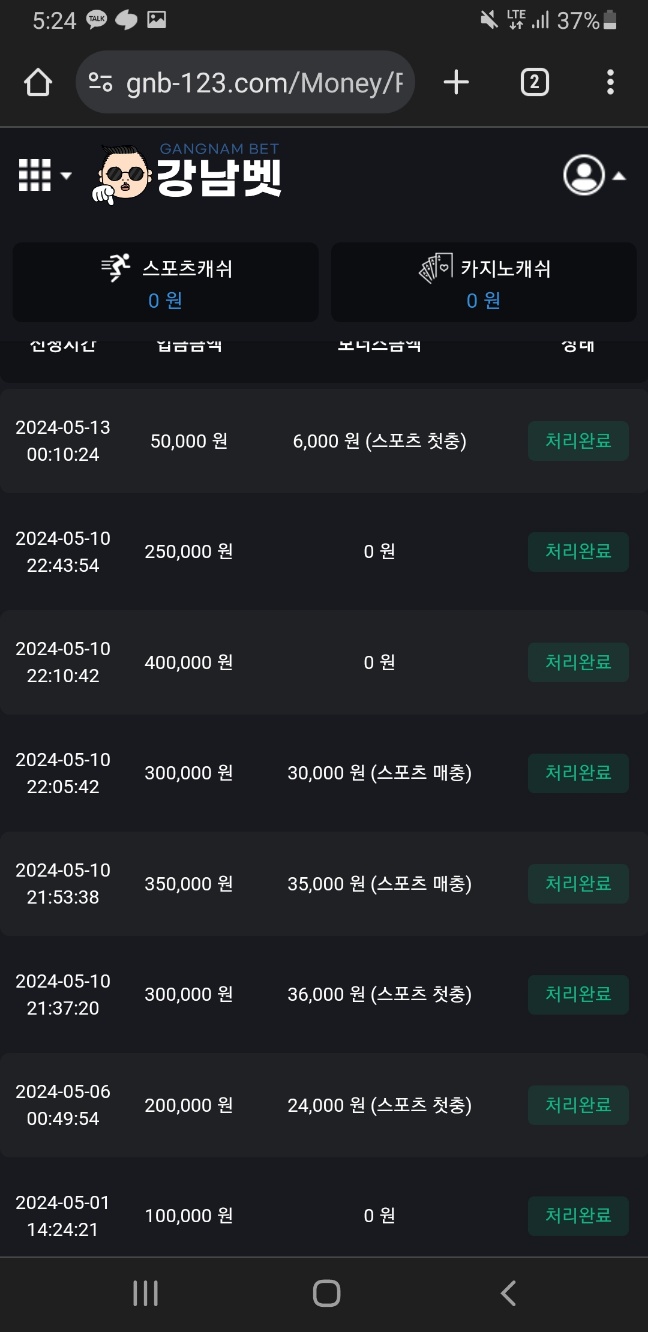
Task: Open the grid menu icon beside logo
Action: point(34,175)
